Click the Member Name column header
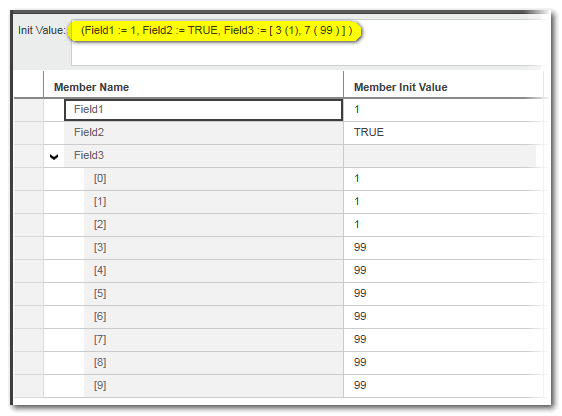Screen dimensions: 562x416 (193, 87)
